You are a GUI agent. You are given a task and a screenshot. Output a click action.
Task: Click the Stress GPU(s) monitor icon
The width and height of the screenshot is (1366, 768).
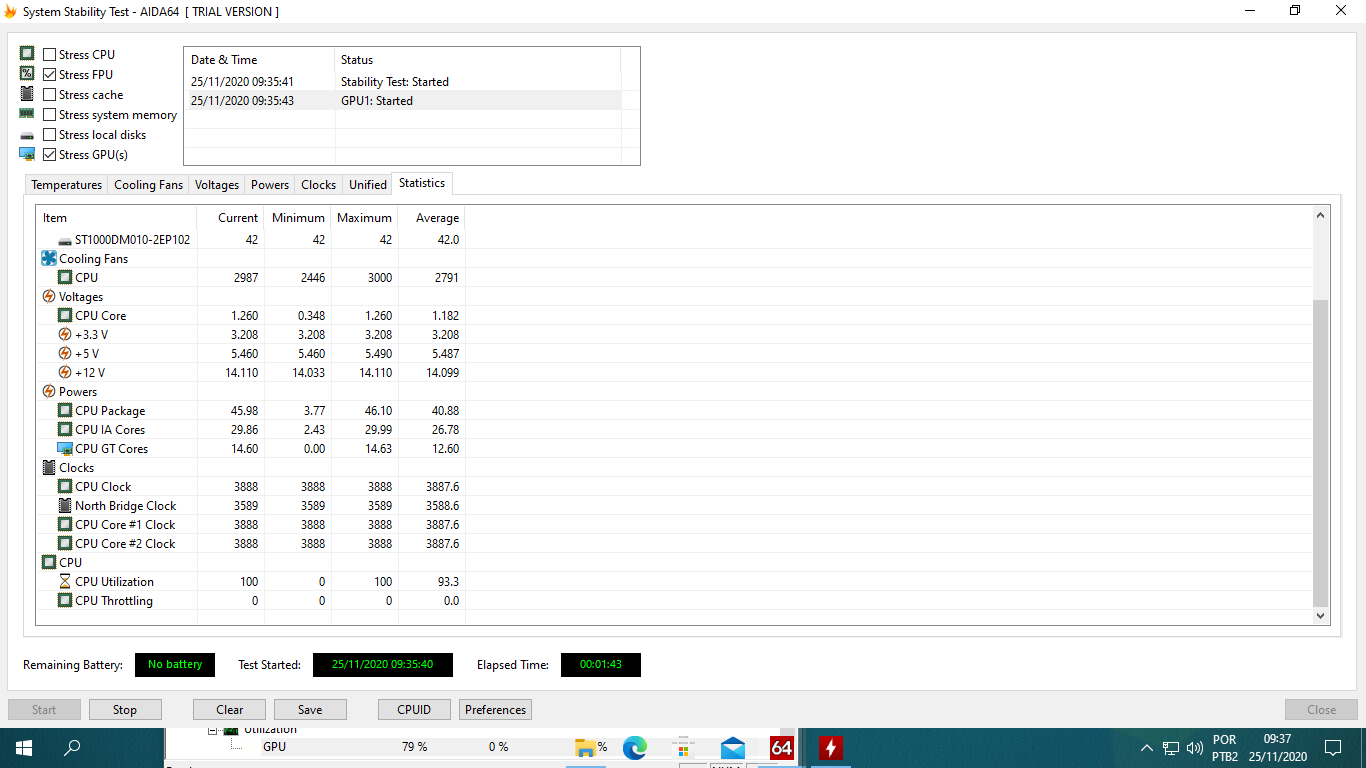(x=27, y=154)
